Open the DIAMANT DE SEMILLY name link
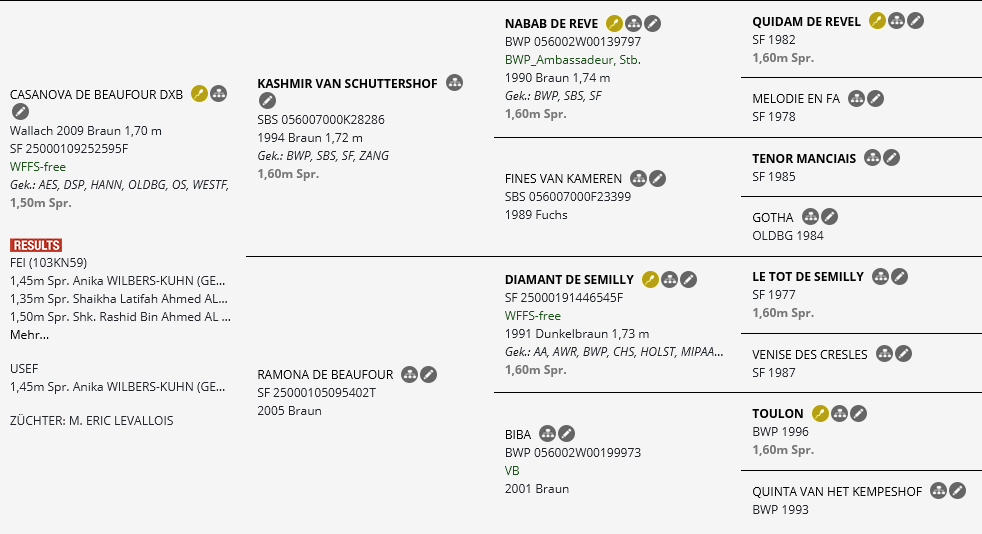Screen dimensions: 982x534 click(569, 280)
